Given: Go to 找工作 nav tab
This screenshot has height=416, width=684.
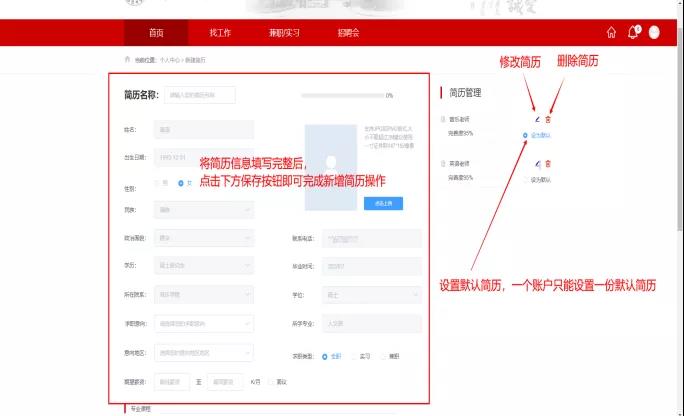Looking at the screenshot, I should (x=220, y=32).
